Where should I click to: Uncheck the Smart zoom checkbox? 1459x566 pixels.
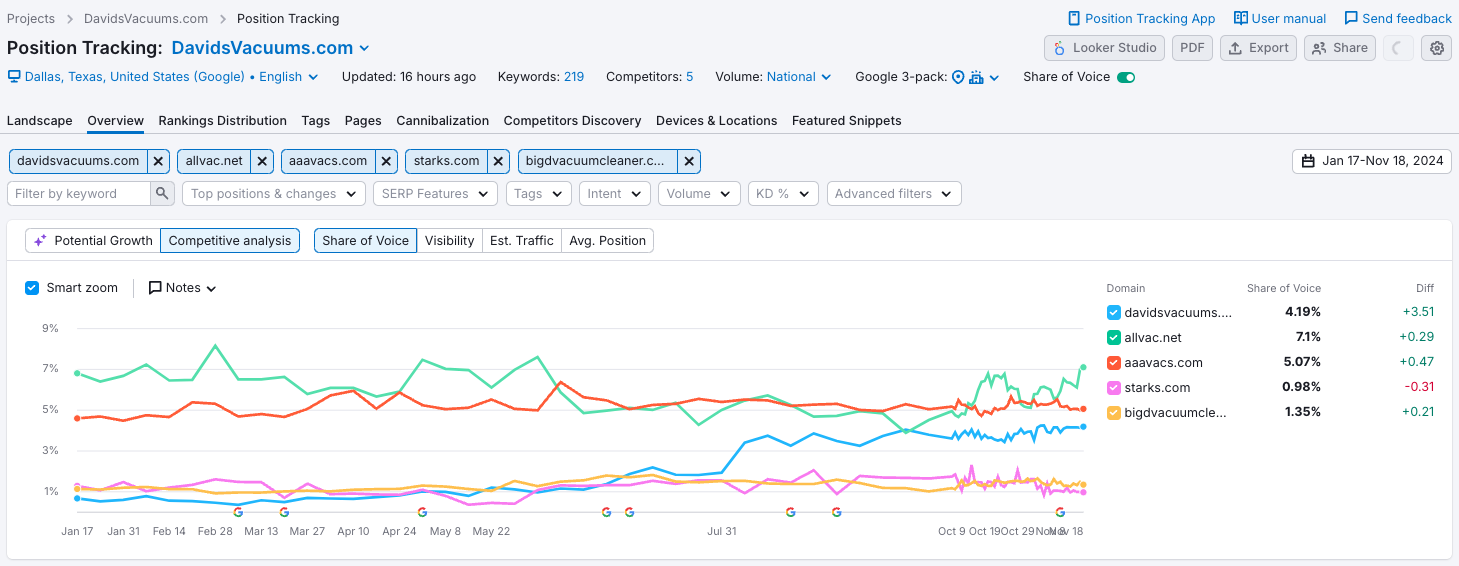32,288
